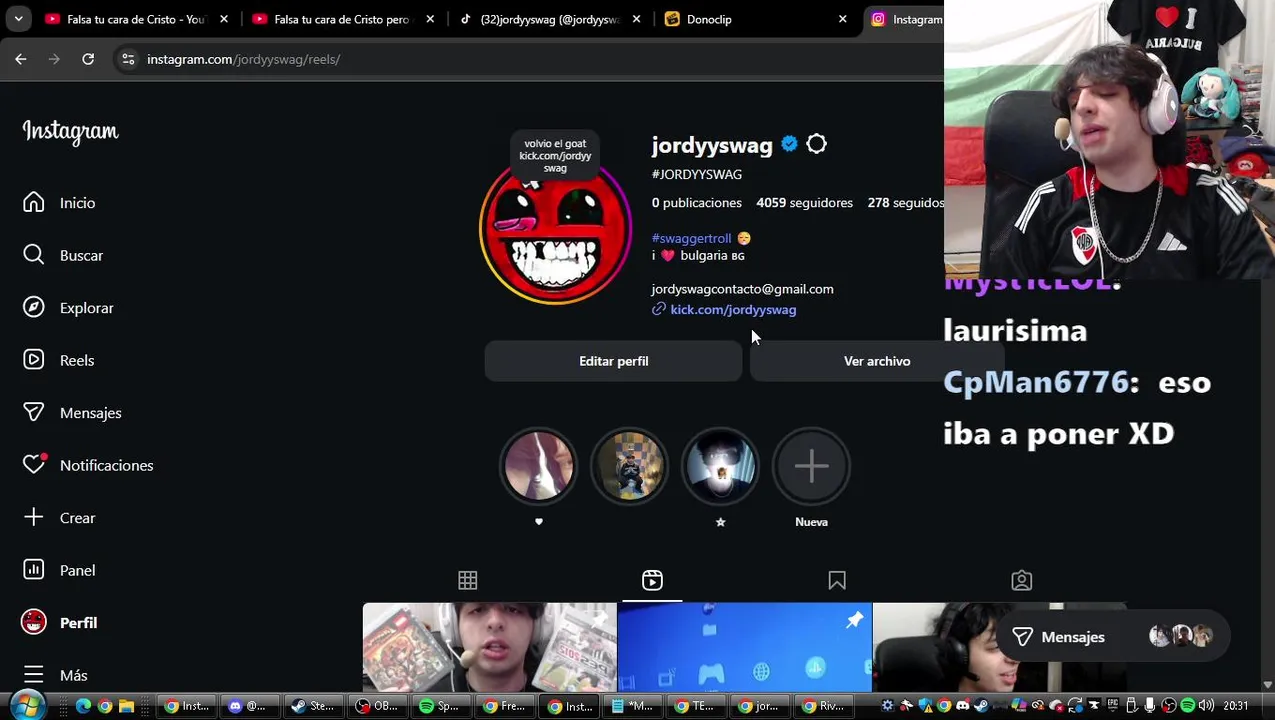Image resolution: width=1275 pixels, height=720 pixels.
Task: Click Spotify icon in system tray
Action: click(x=1188, y=706)
